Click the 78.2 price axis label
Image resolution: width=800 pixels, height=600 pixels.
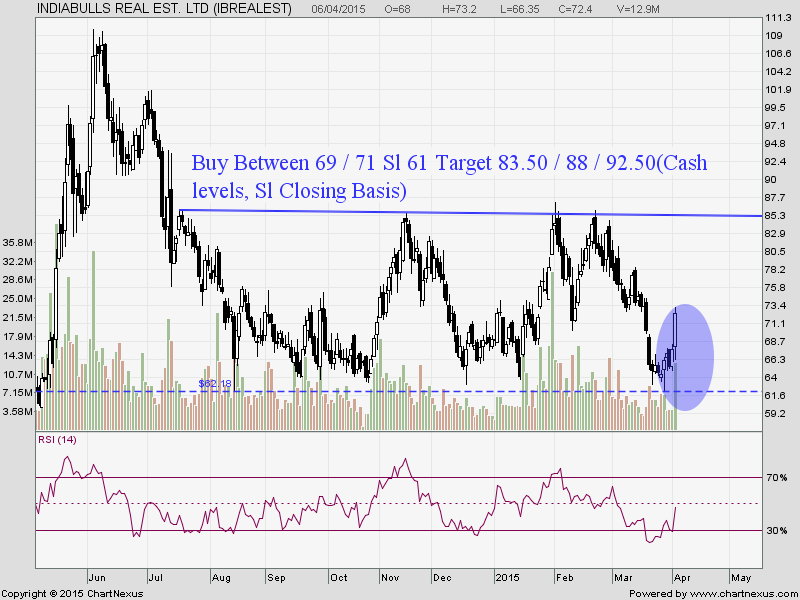(776, 269)
